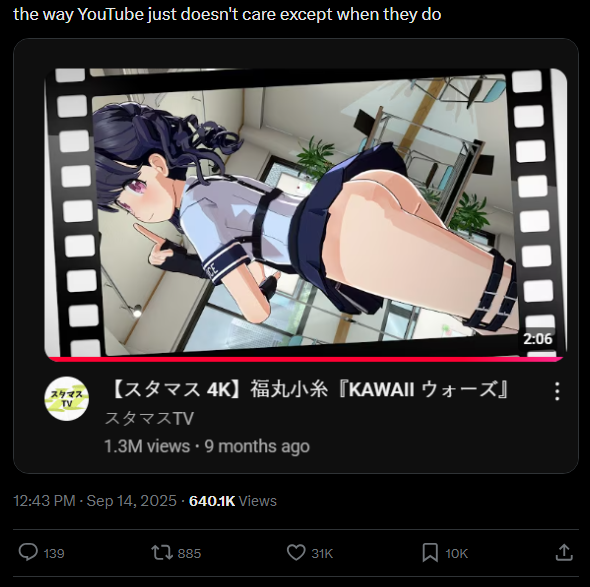This screenshot has width=590, height=587.
Task: Select the tweet text about YouTube
Action: coord(227,14)
